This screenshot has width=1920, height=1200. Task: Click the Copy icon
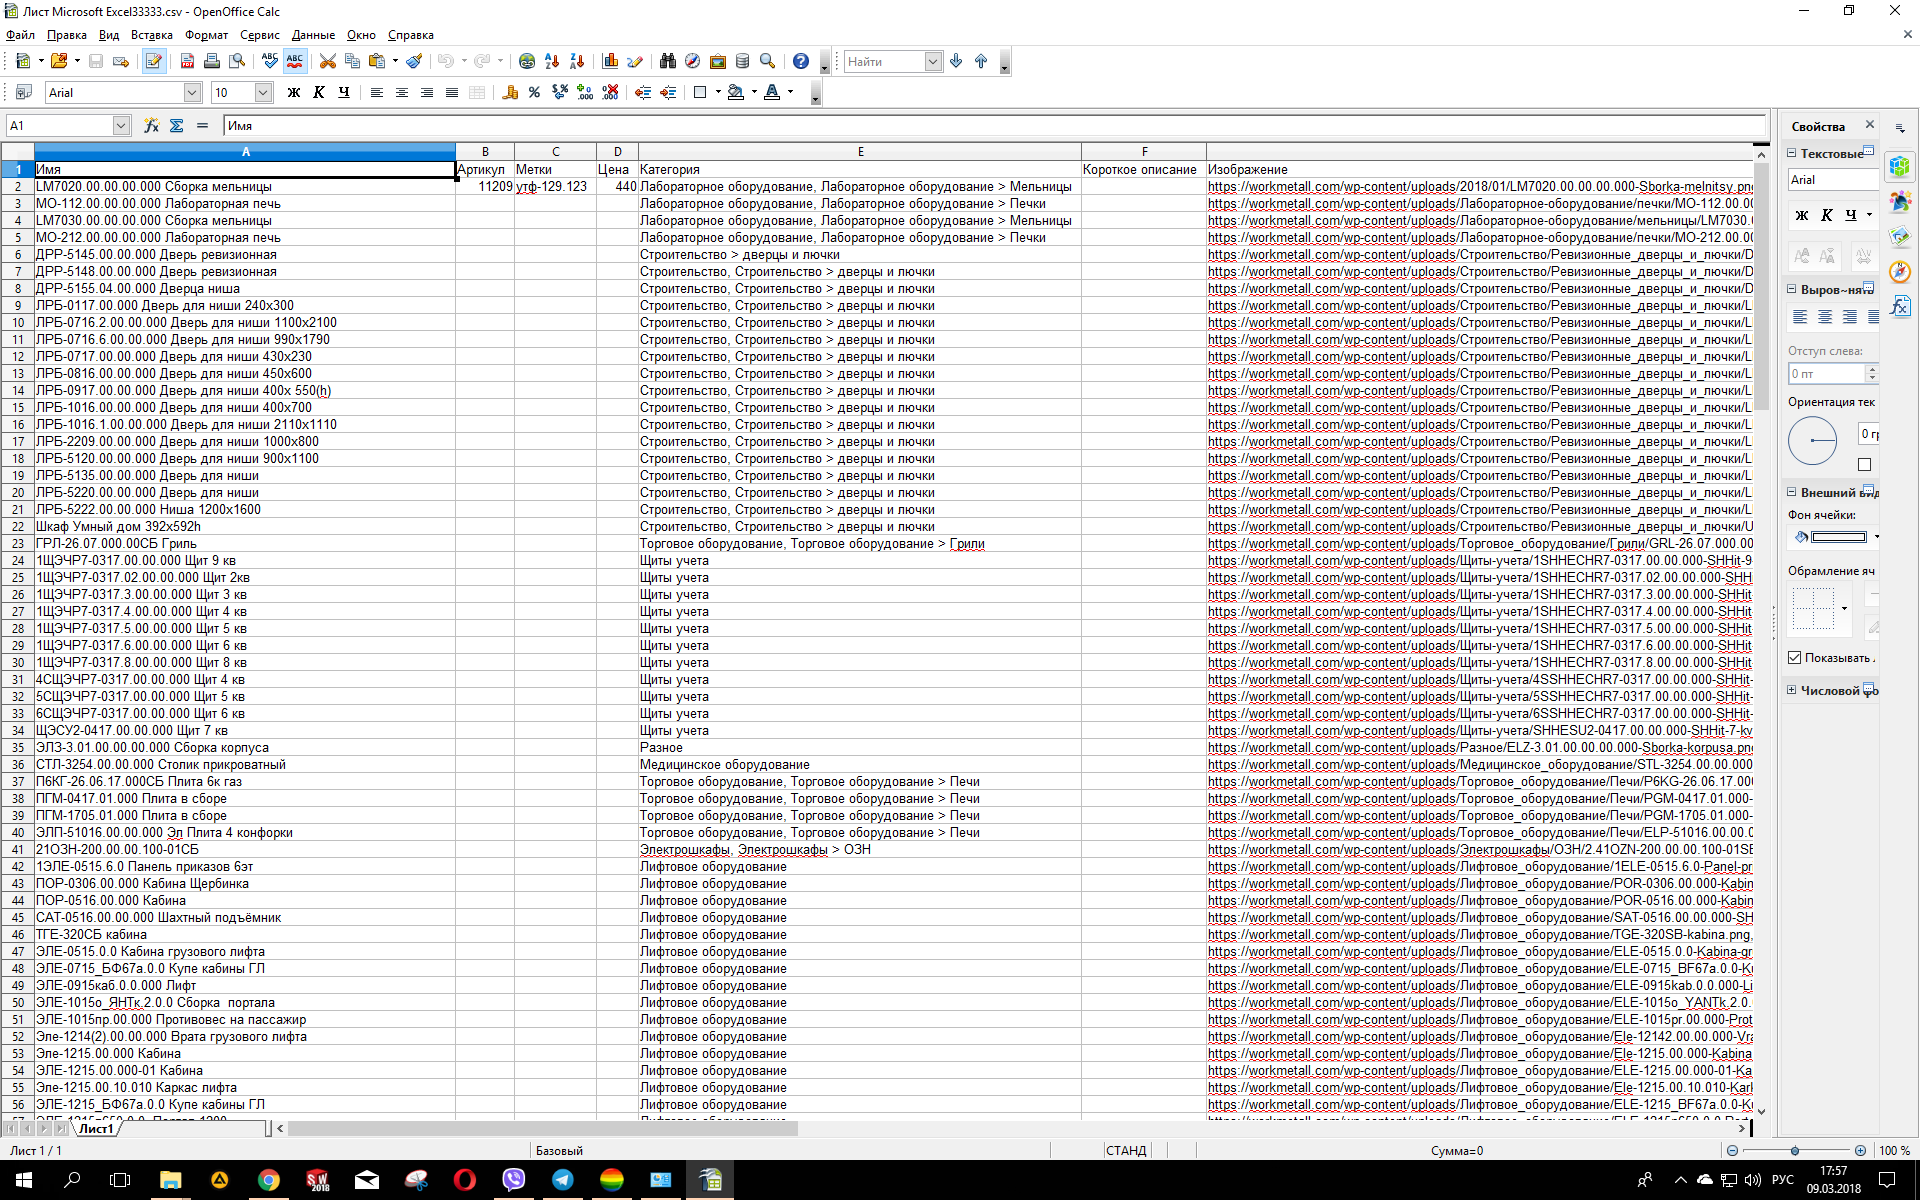(x=352, y=62)
